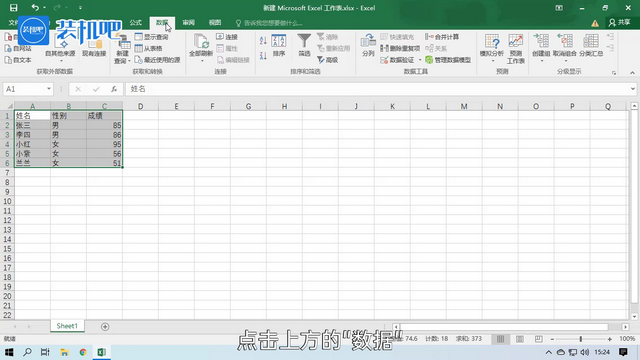
Task: Open the 数据验证 dropdown arrow
Action: point(420,60)
